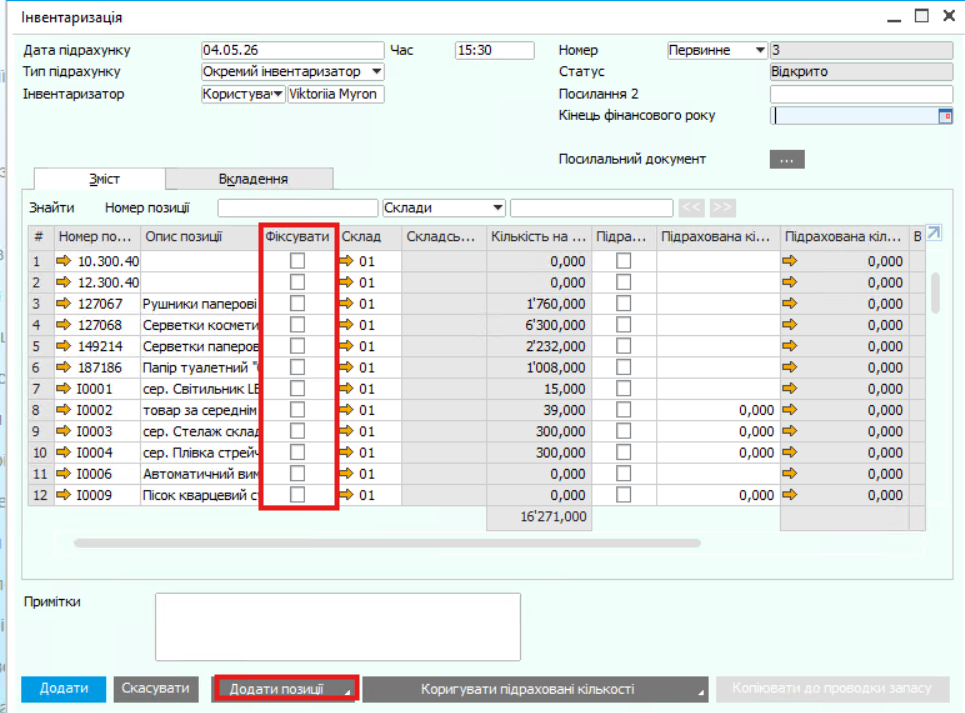965x713 pixels.
Task: Select the Зміст tab
Action: tap(104, 179)
